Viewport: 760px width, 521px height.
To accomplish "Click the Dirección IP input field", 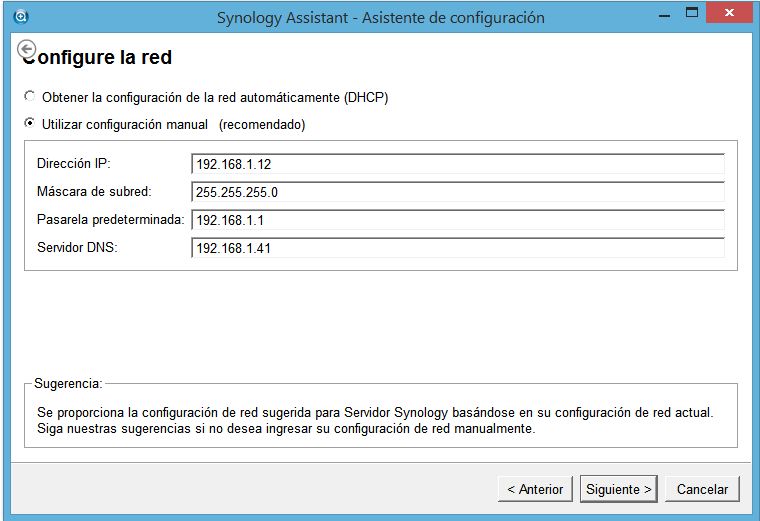I will click(x=458, y=164).
